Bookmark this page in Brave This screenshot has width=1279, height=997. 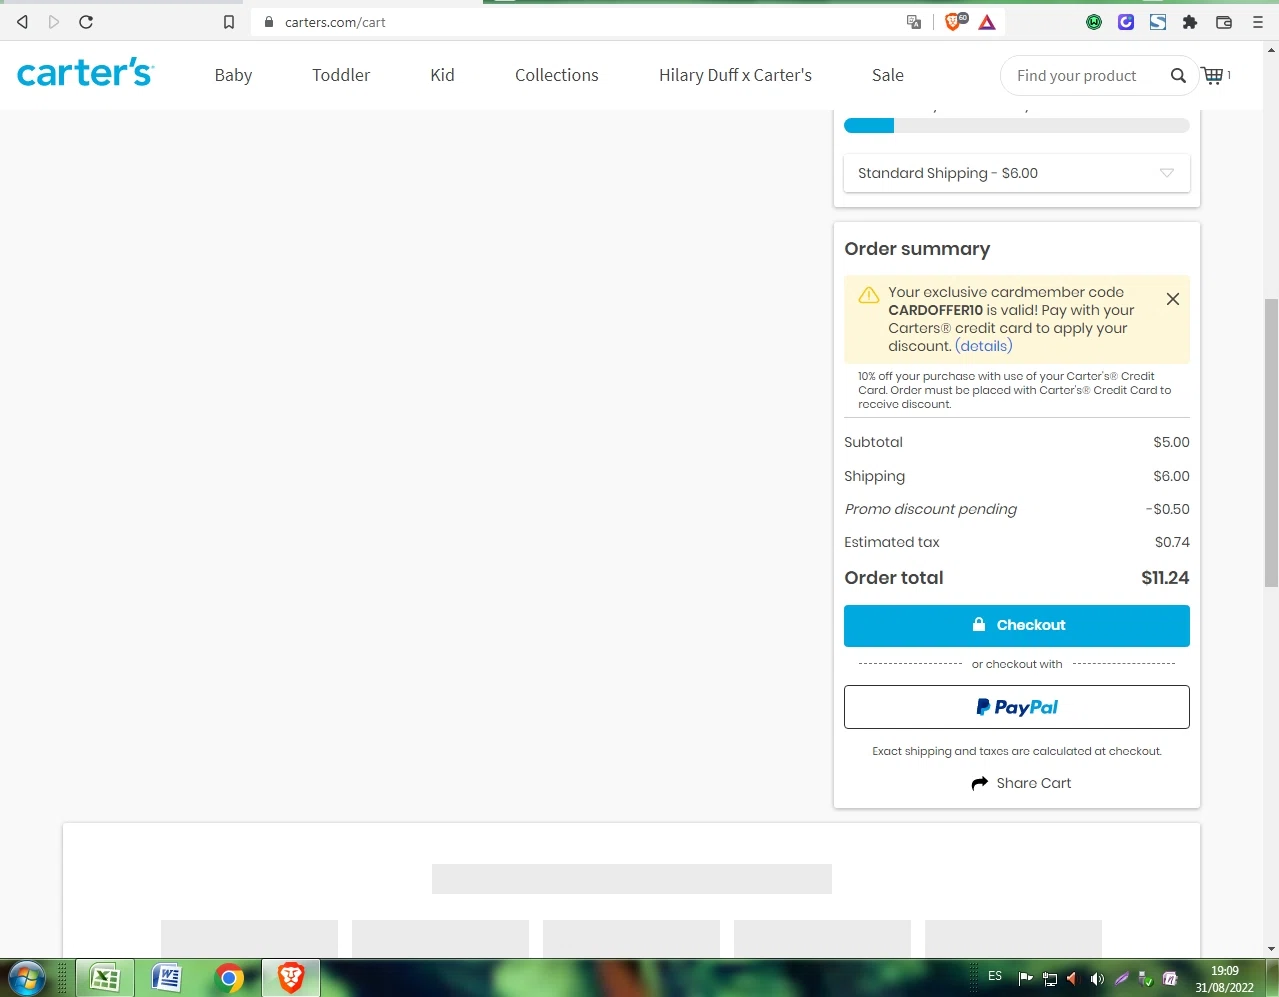pos(229,22)
